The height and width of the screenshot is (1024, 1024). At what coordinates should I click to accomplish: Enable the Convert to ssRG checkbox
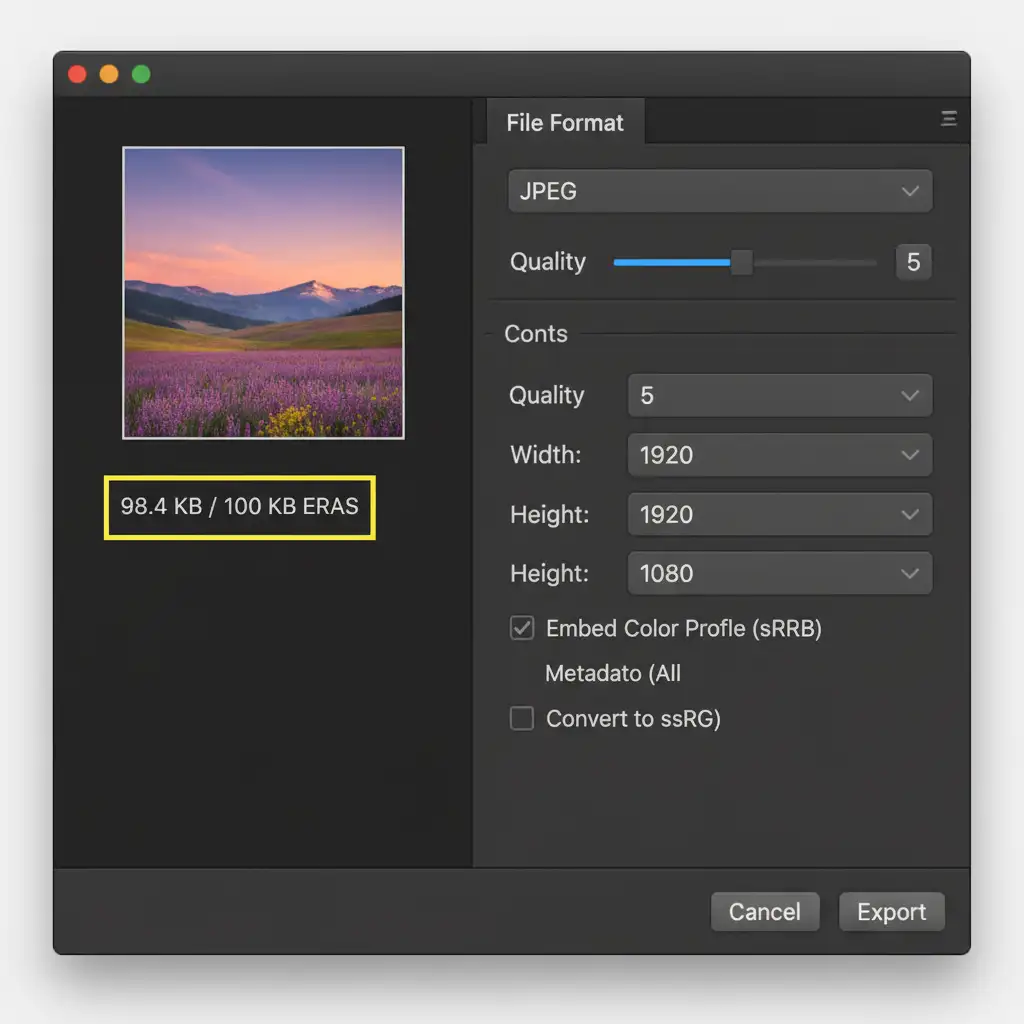(x=522, y=718)
